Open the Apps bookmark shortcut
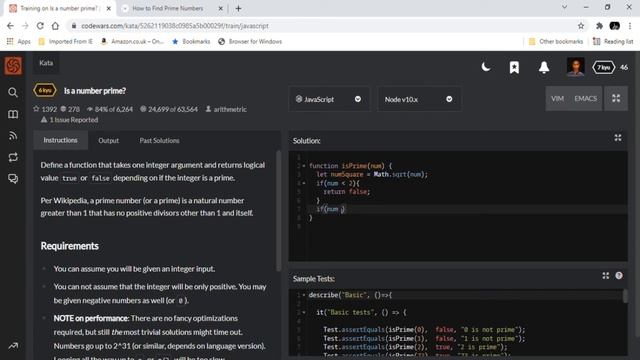Screen dimensions: 640x360 pos(18,41)
